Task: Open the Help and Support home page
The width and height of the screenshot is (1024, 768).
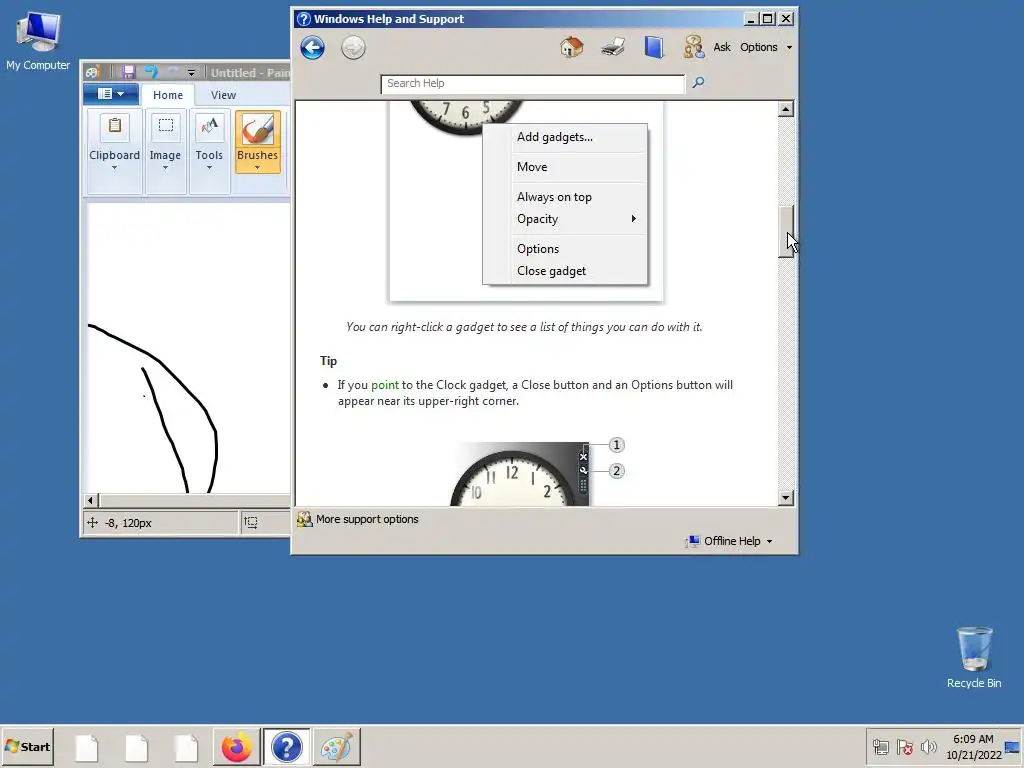Action: tap(571, 47)
